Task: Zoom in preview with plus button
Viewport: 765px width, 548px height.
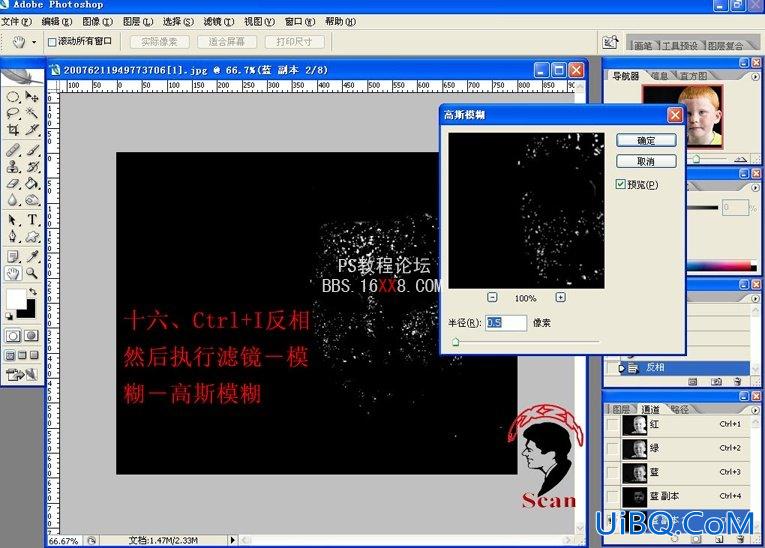Action: 561,297
